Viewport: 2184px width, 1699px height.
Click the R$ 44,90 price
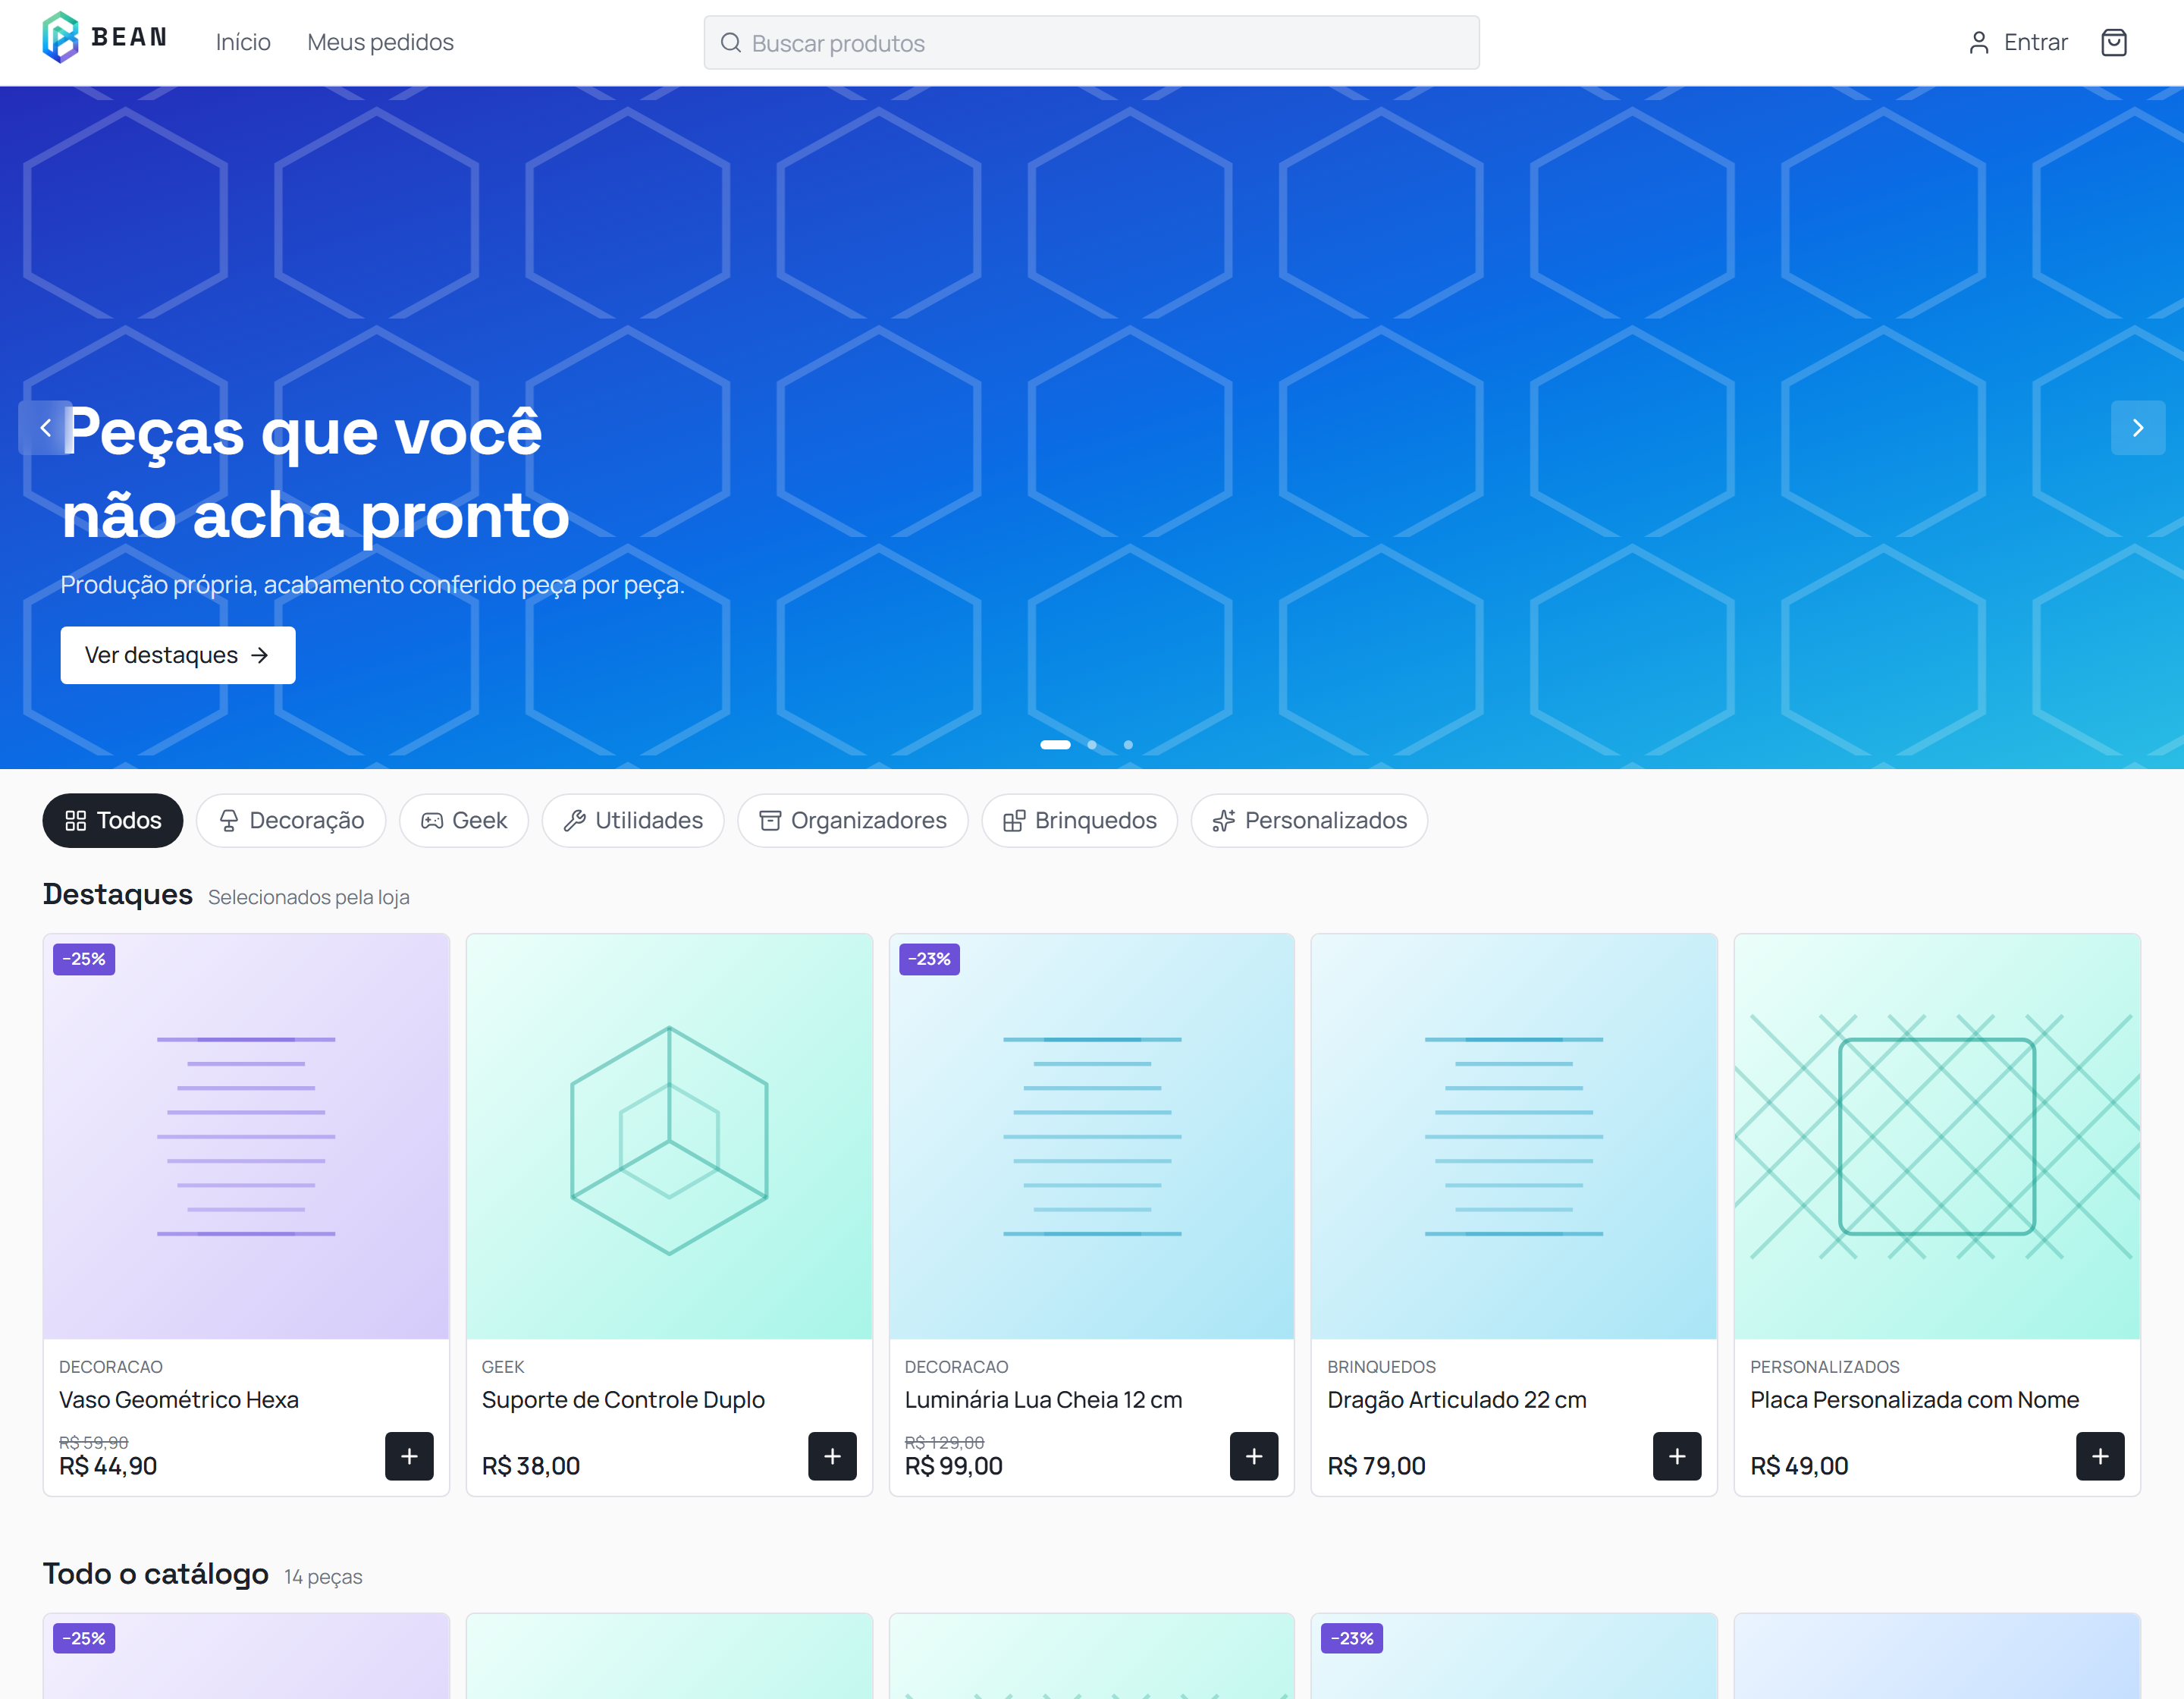108,1466
